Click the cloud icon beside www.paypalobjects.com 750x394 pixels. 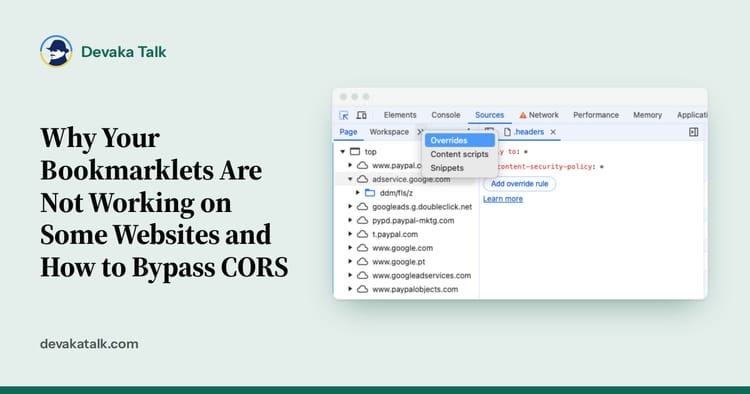click(x=363, y=289)
